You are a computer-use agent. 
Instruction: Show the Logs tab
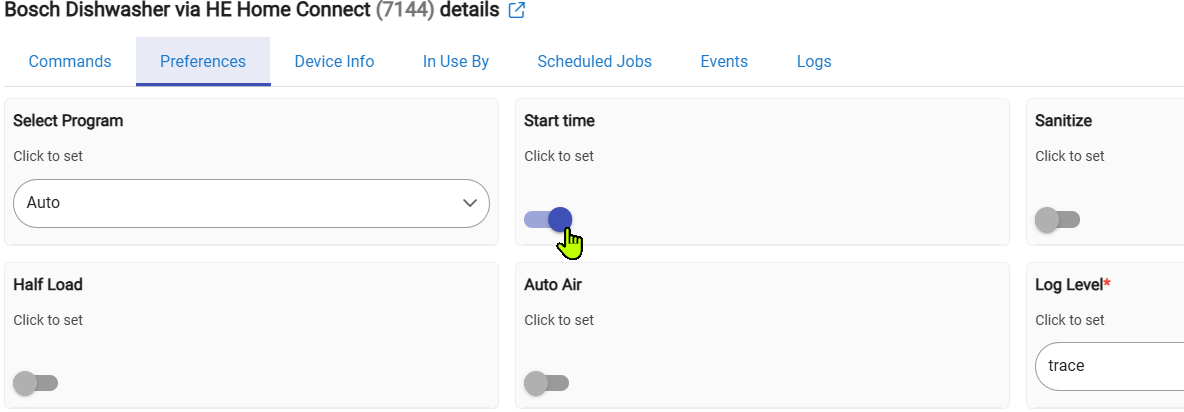(x=814, y=62)
